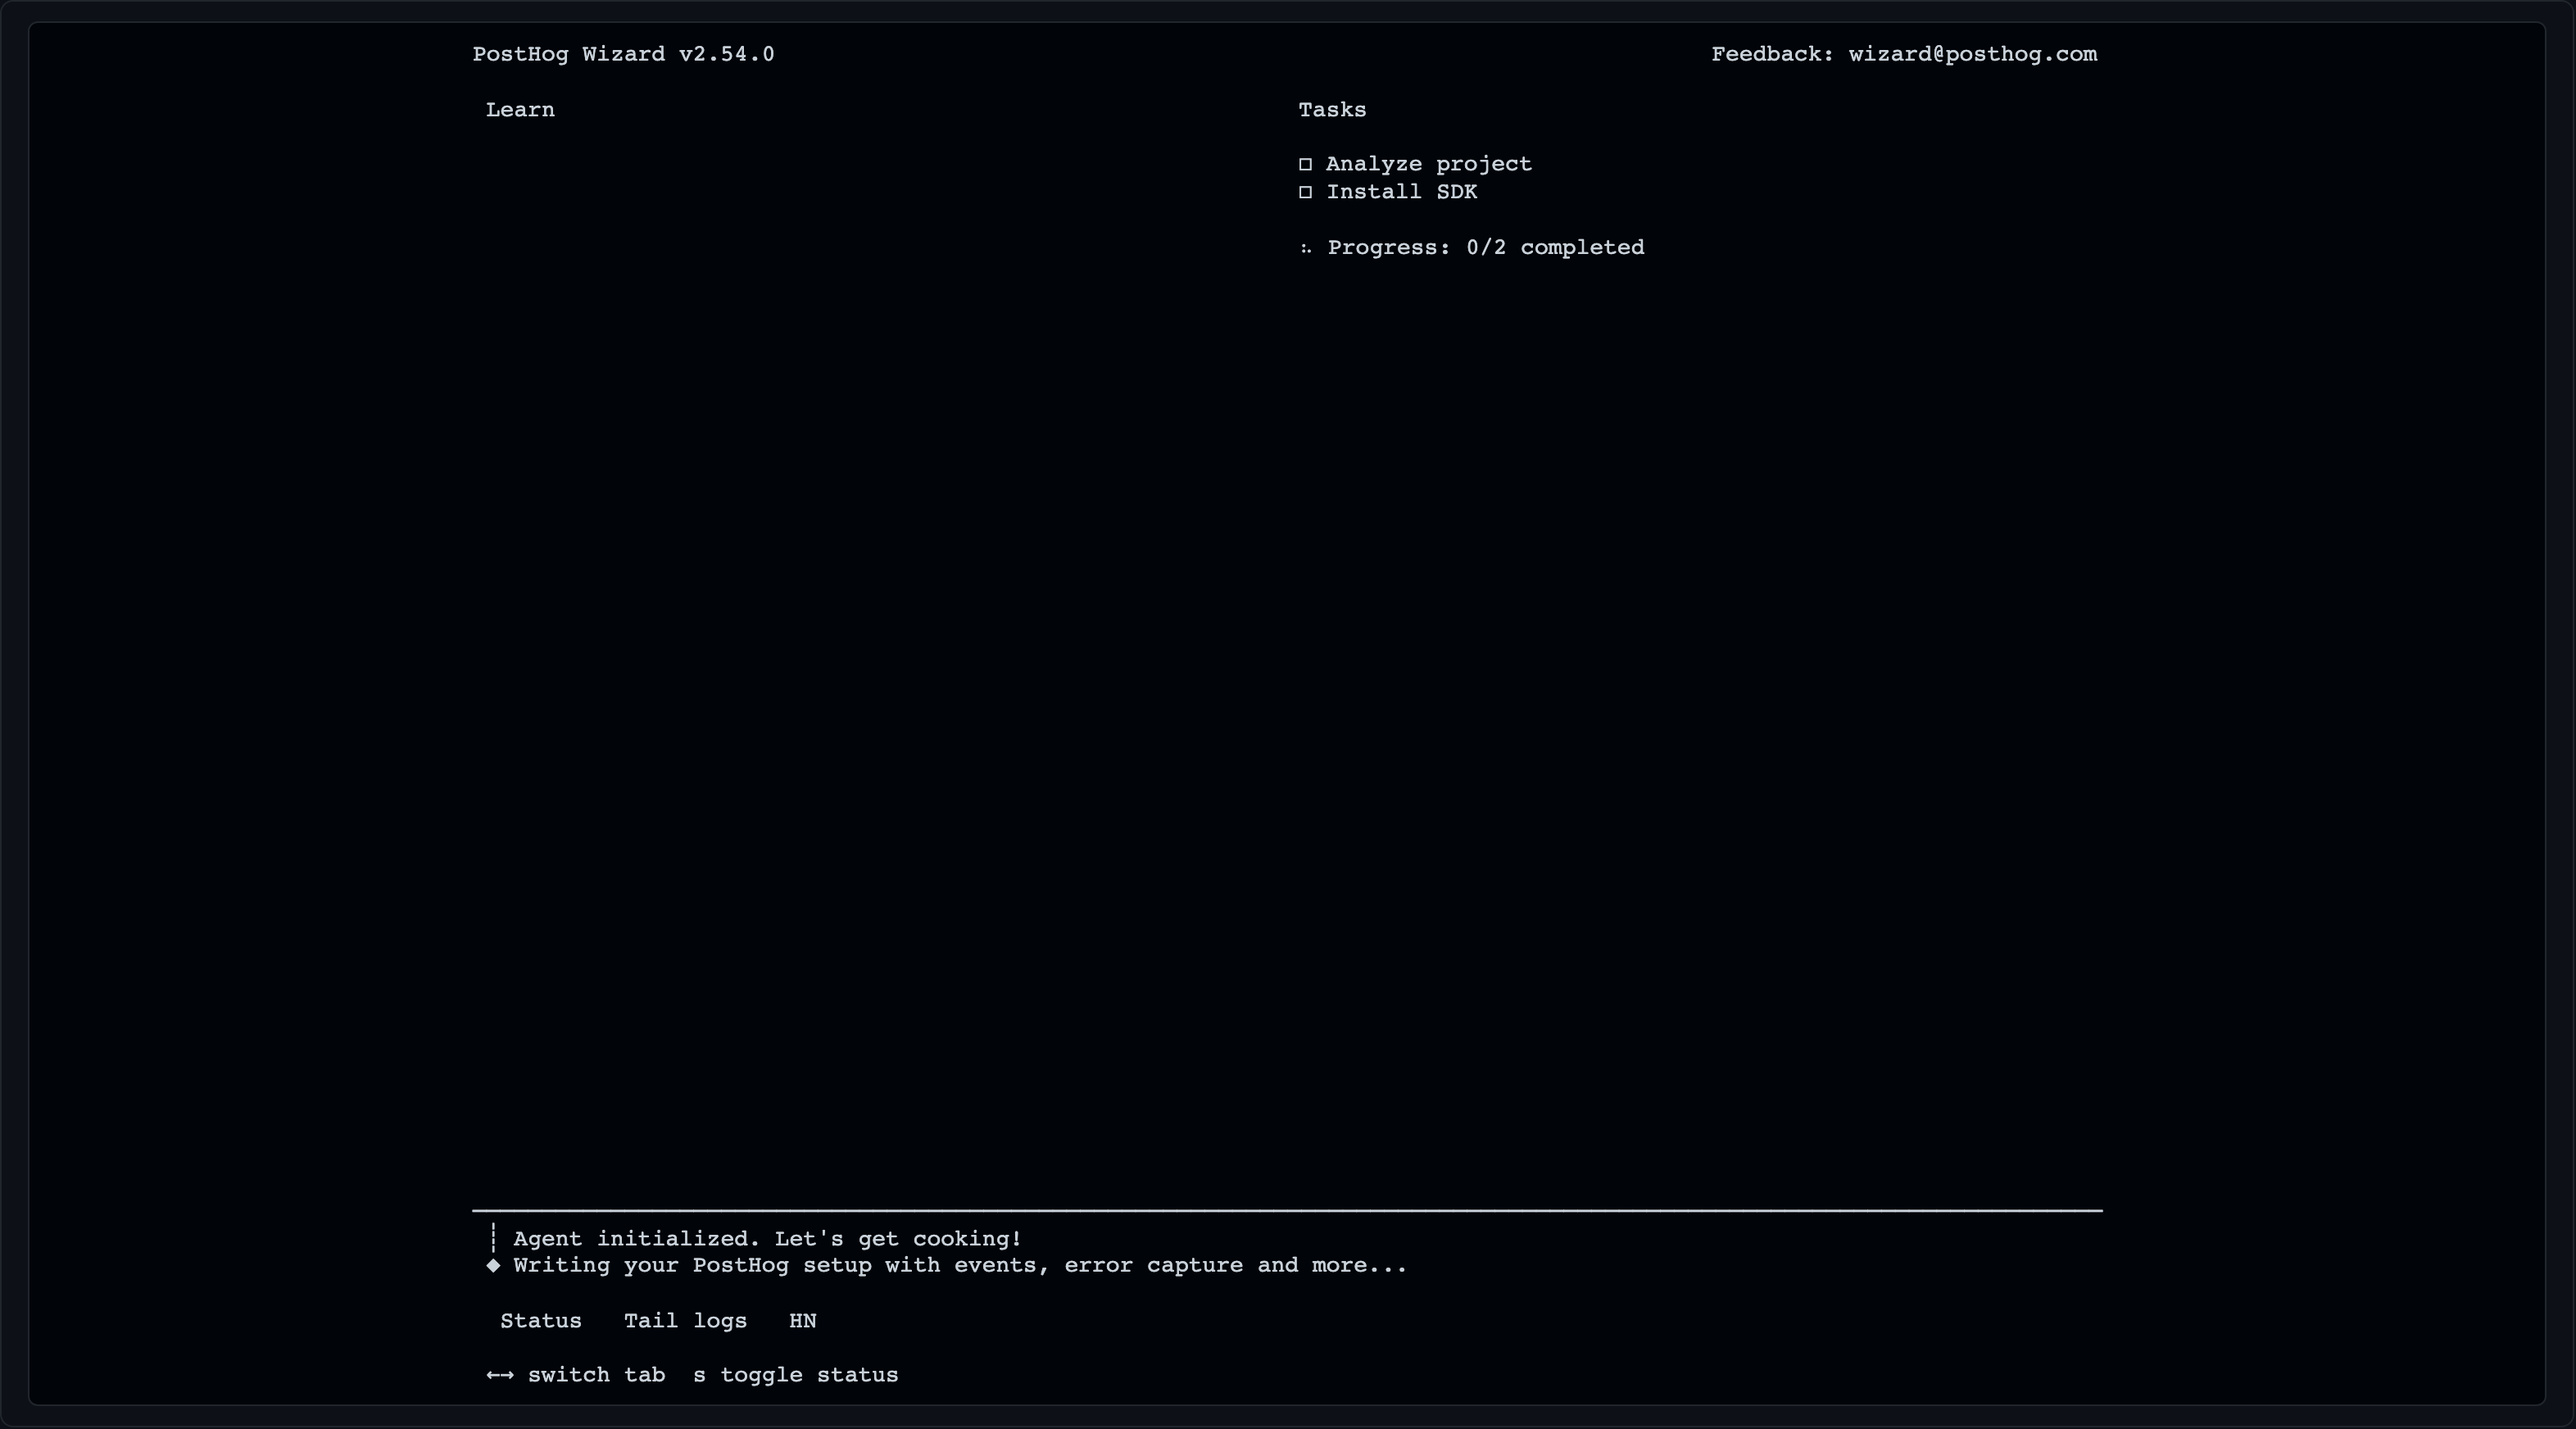The width and height of the screenshot is (2576, 1429).
Task: Click the PostHog Wizard v2.54.0 title
Action: click(623, 54)
